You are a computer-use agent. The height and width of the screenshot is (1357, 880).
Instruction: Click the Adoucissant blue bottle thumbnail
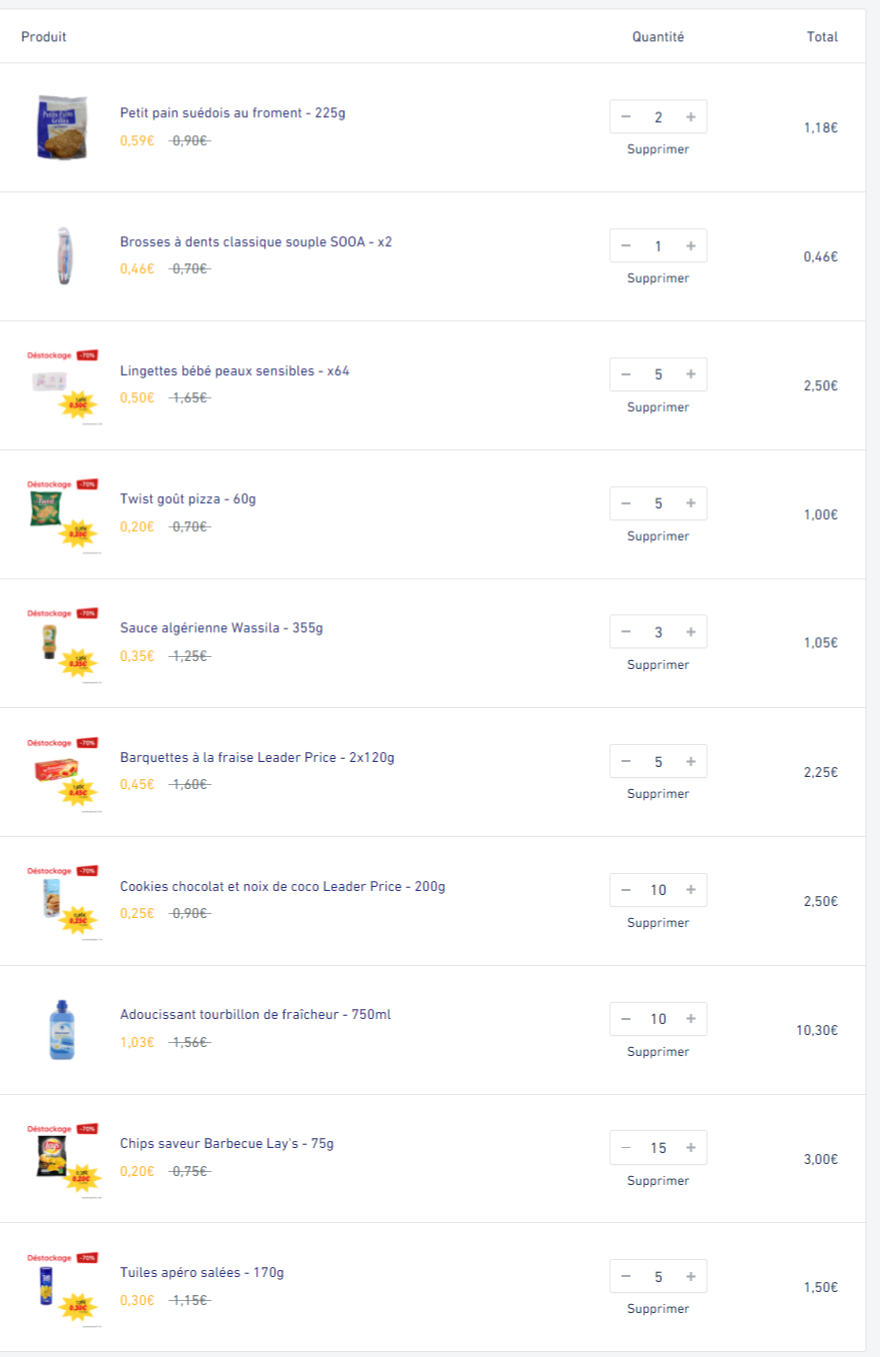click(62, 1029)
